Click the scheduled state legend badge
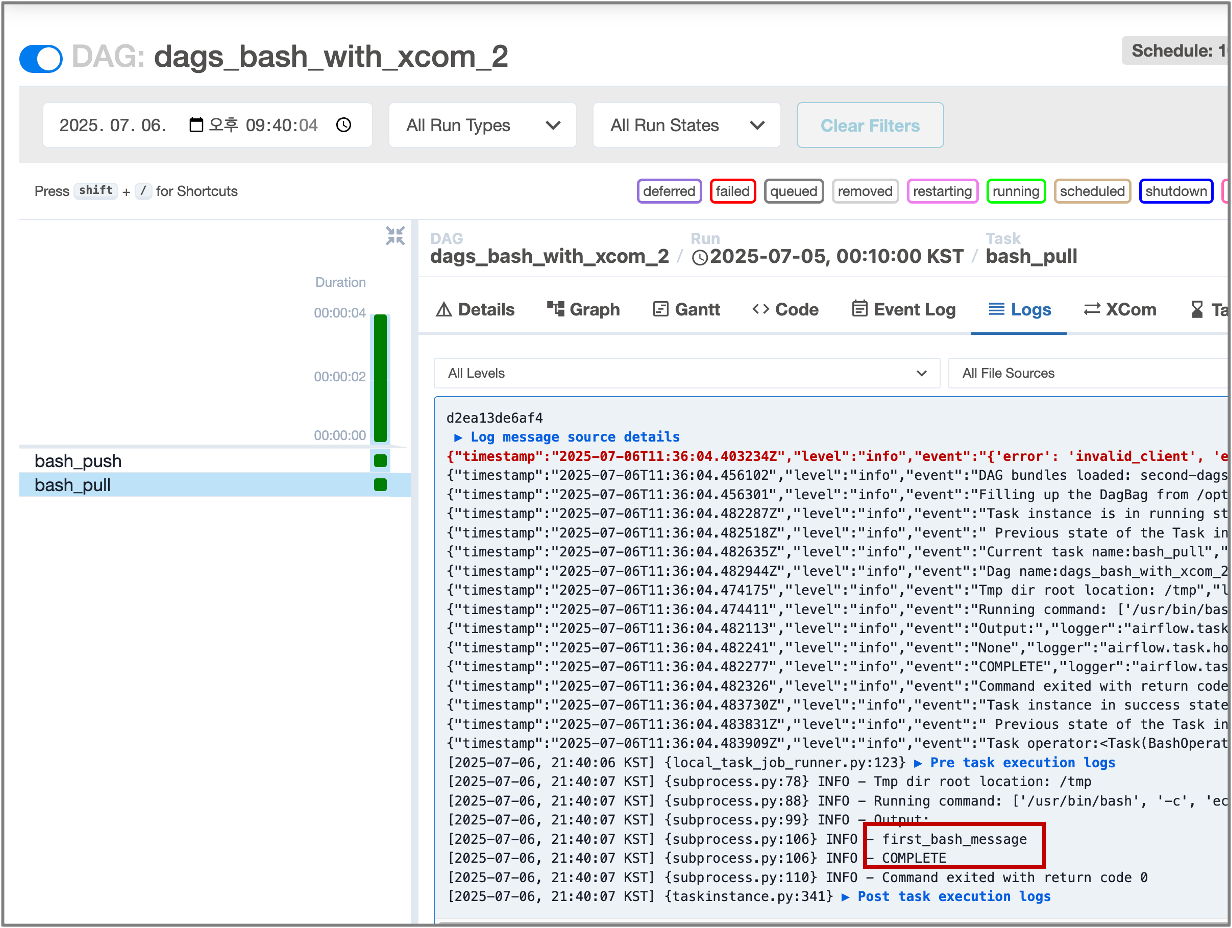 pos(1092,191)
